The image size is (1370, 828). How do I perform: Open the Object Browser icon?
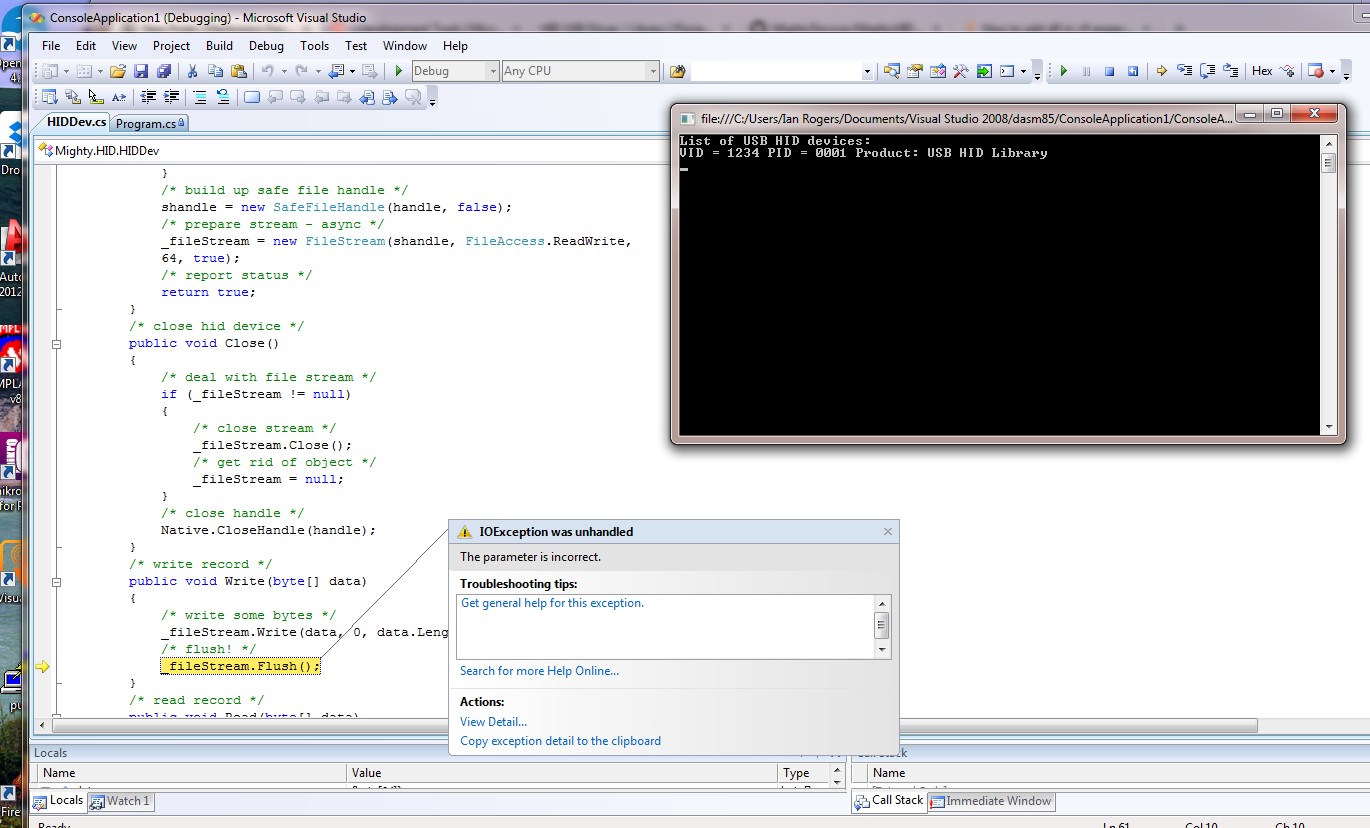pos(938,71)
